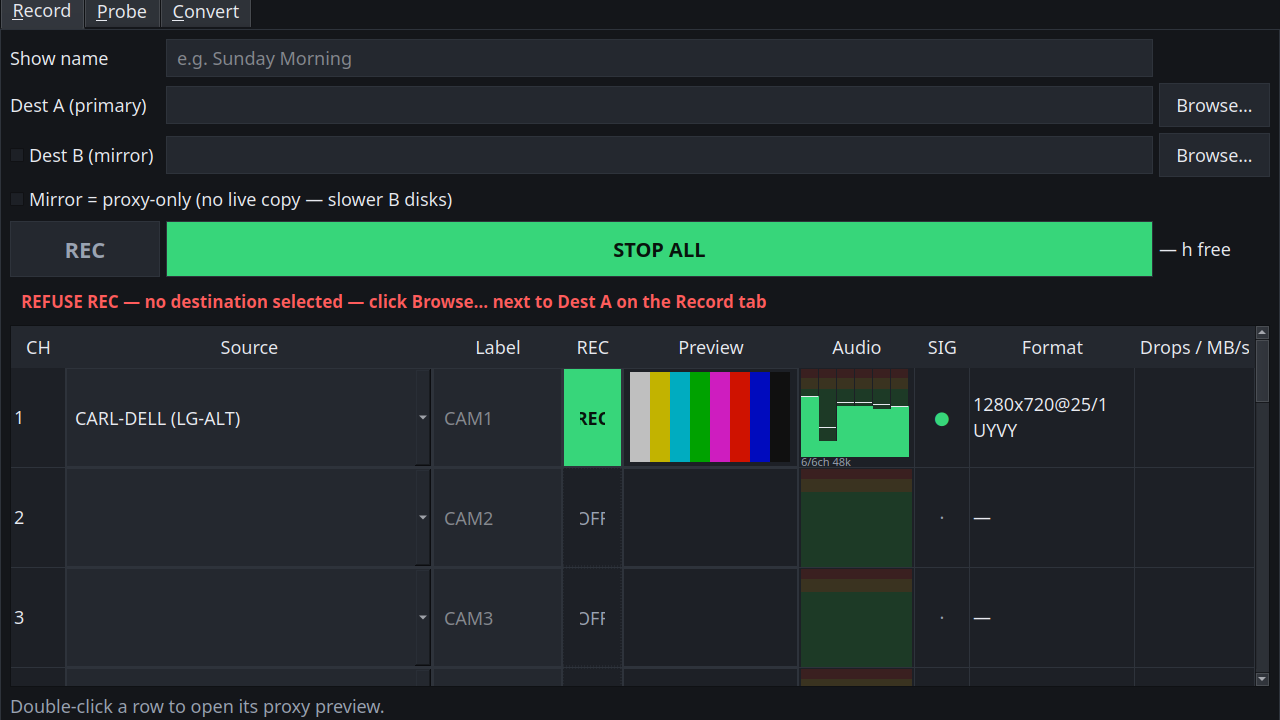Screen dimensions: 1280x720
Task: Edit the CAM2 label field
Action: tap(497, 518)
